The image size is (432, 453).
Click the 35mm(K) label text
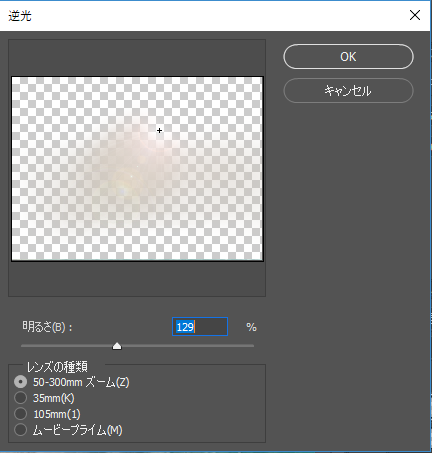pos(54,398)
